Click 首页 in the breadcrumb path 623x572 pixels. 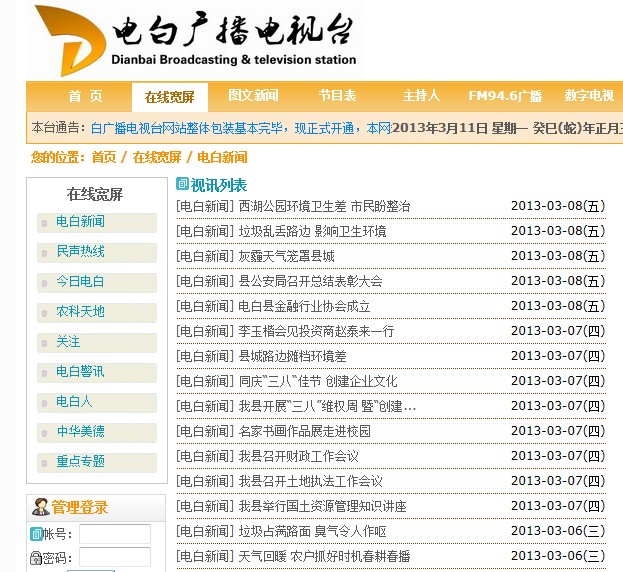(x=103, y=157)
